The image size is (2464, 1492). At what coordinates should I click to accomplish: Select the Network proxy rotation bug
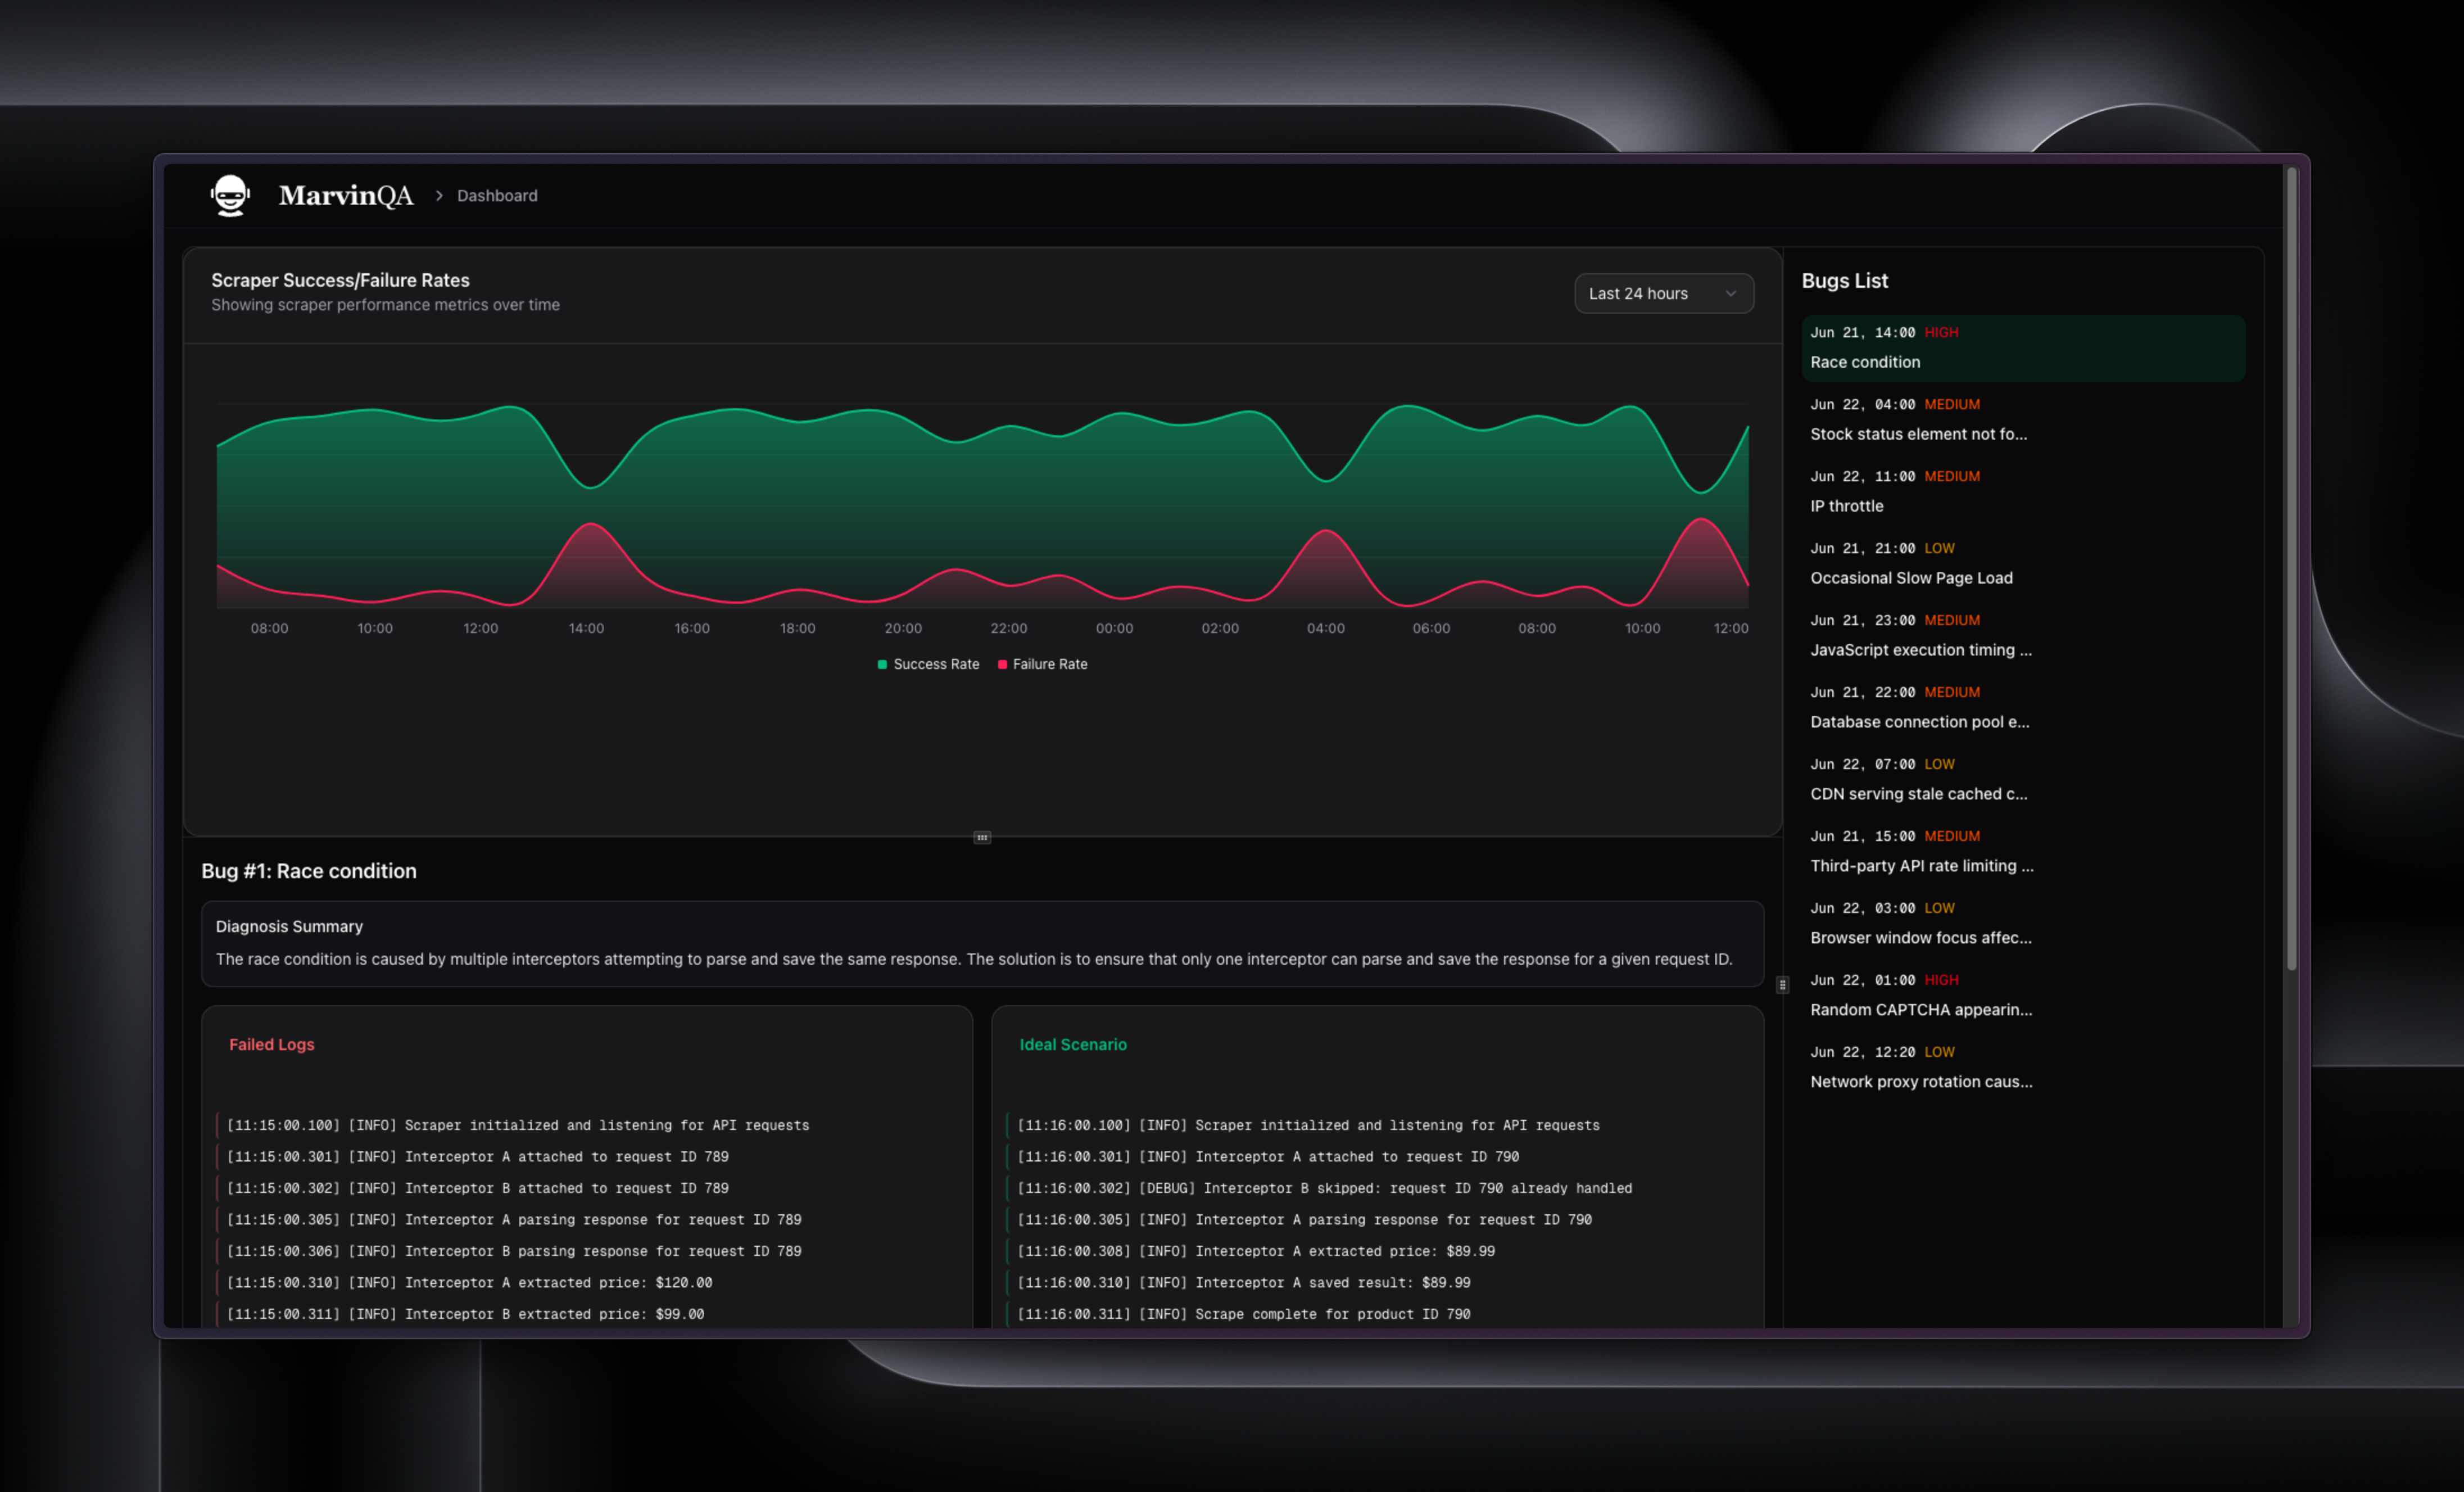(2023, 1068)
